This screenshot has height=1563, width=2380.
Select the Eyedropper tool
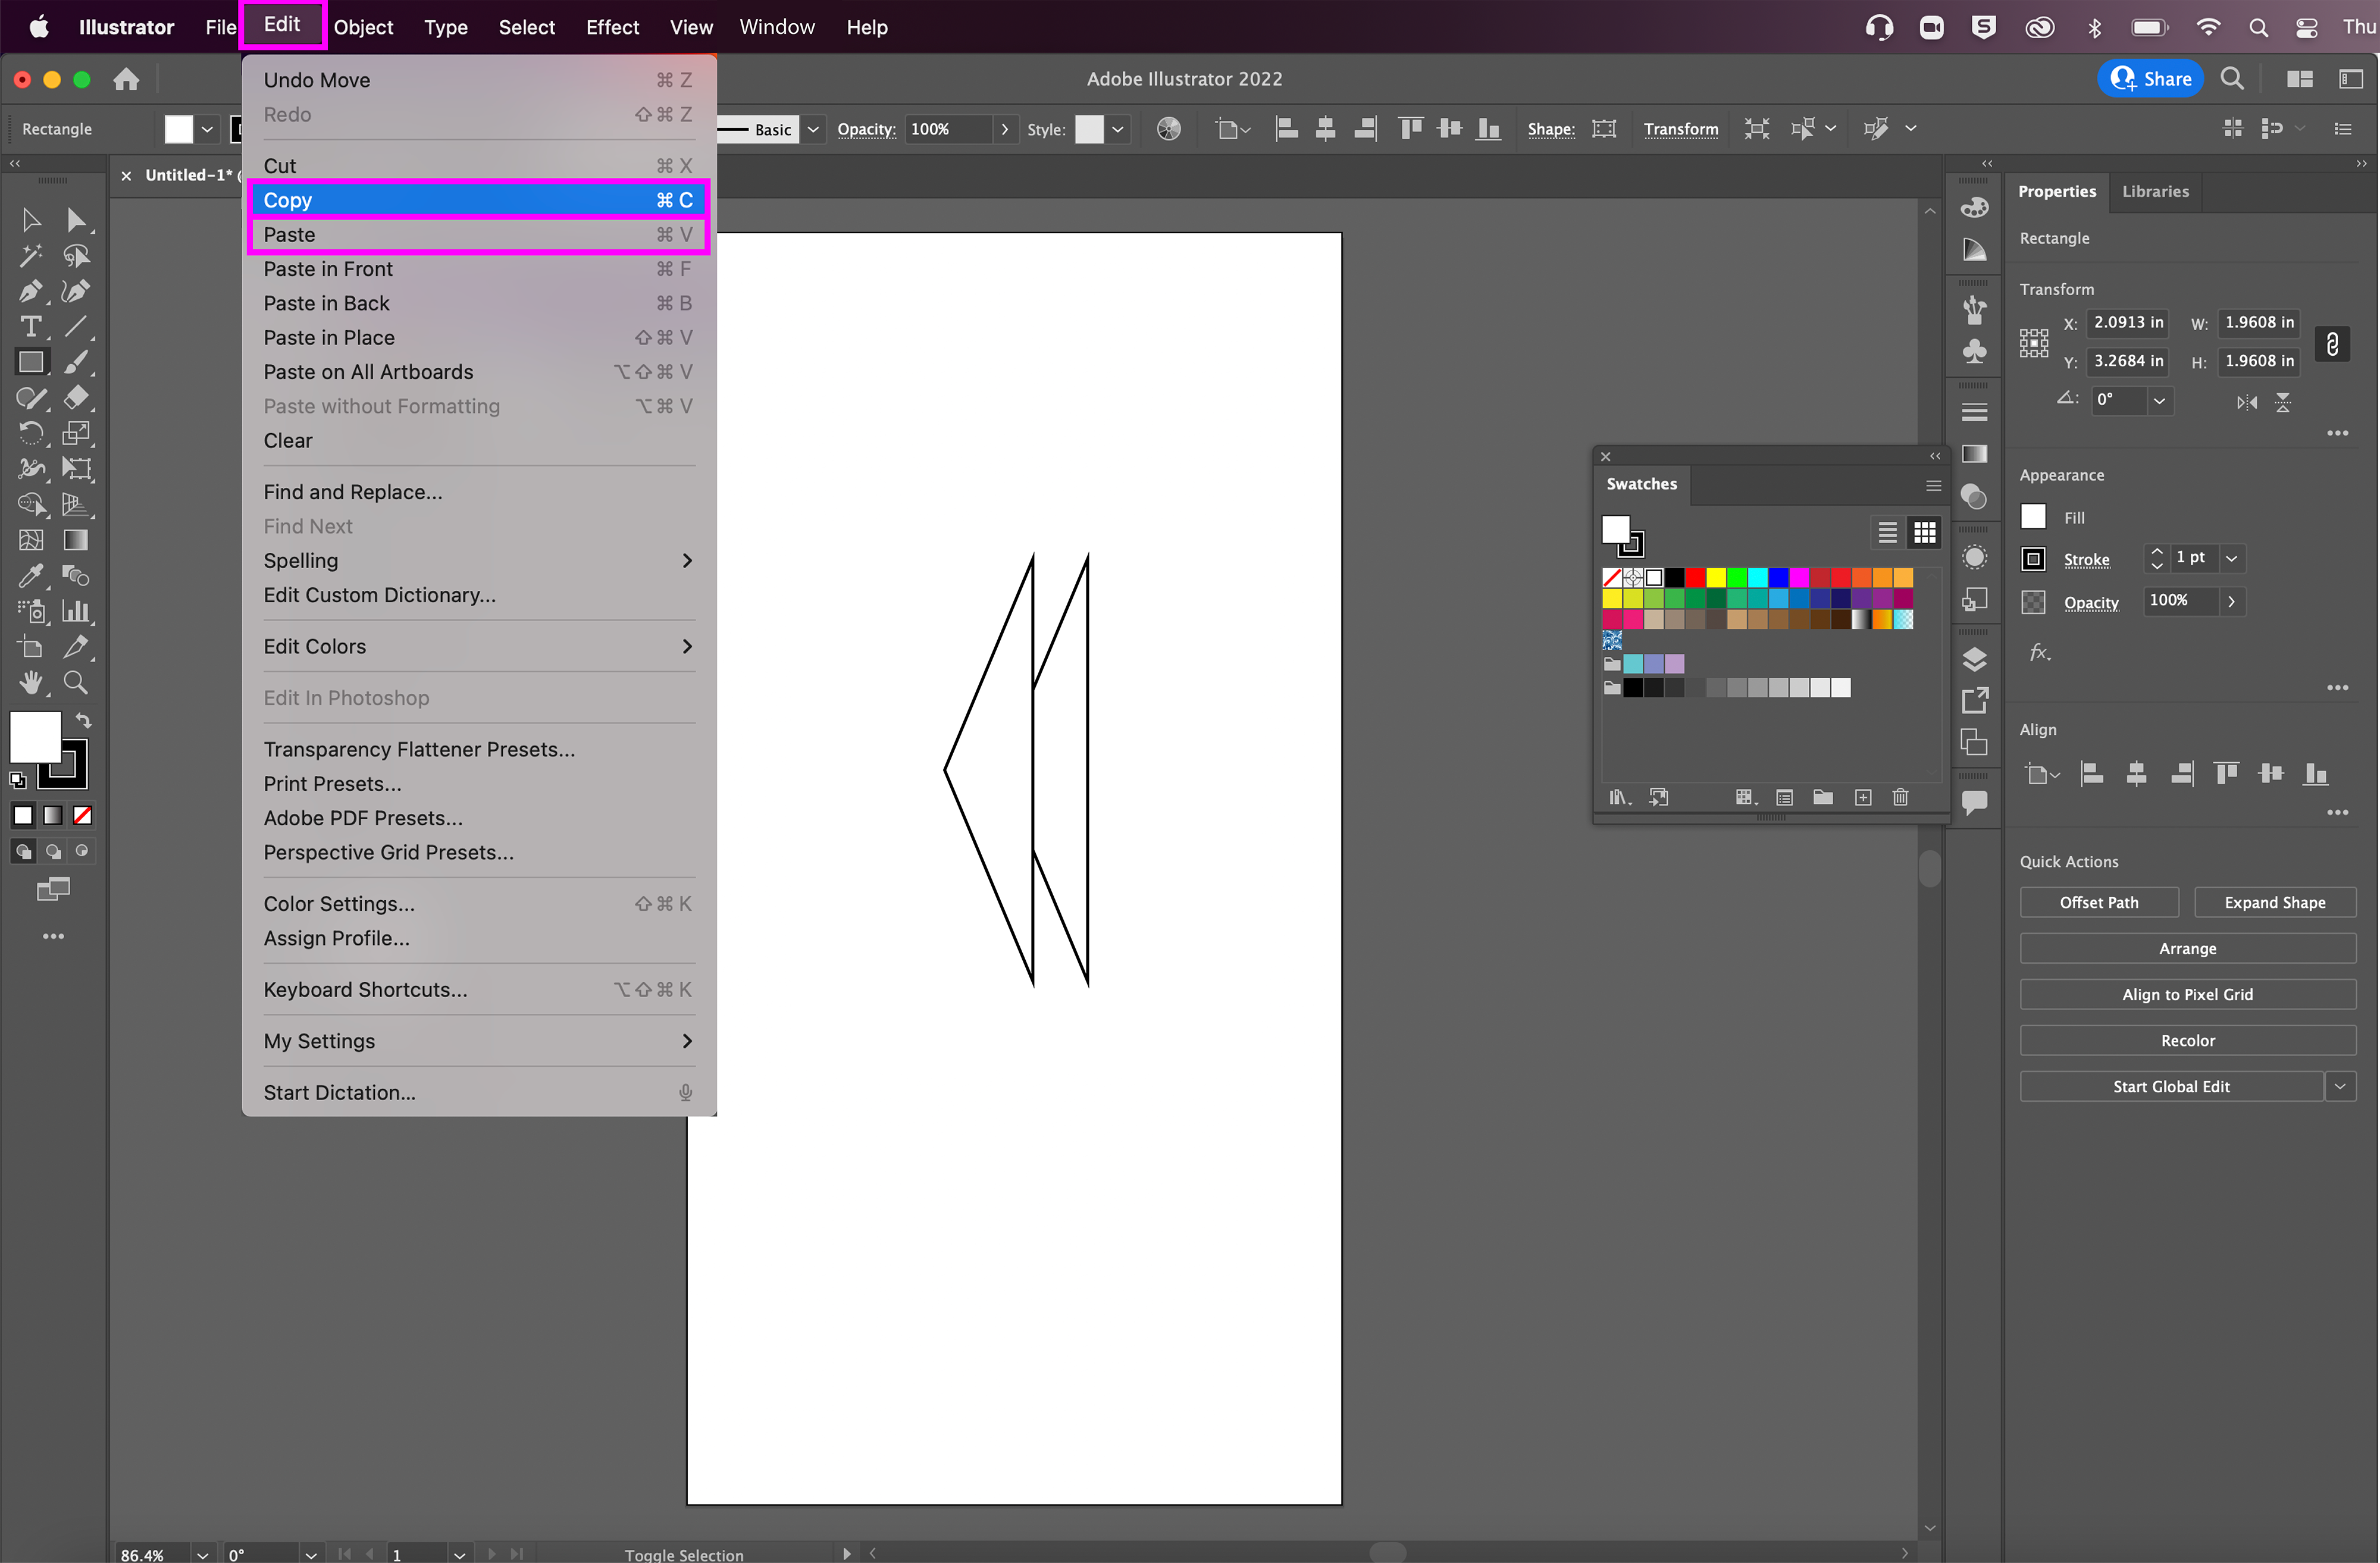[30, 576]
